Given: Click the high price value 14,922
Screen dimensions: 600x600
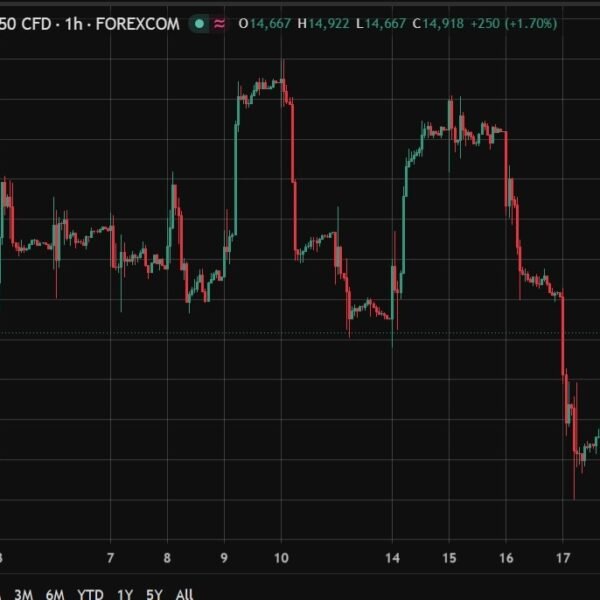Looking at the screenshot, I should pos(329,24).
